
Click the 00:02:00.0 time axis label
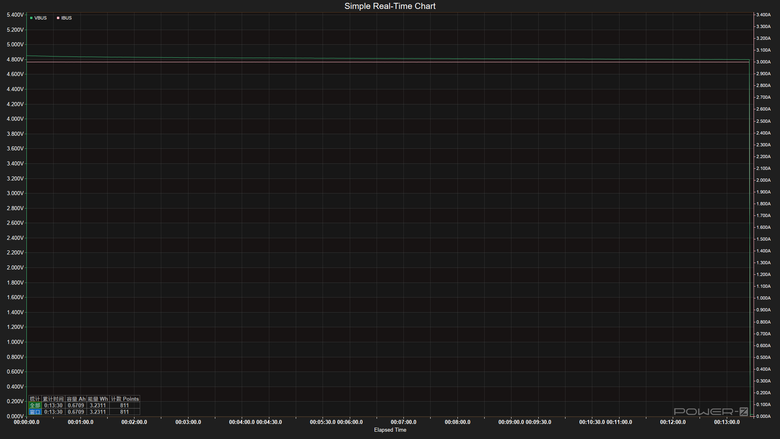(x=134, y=422)
